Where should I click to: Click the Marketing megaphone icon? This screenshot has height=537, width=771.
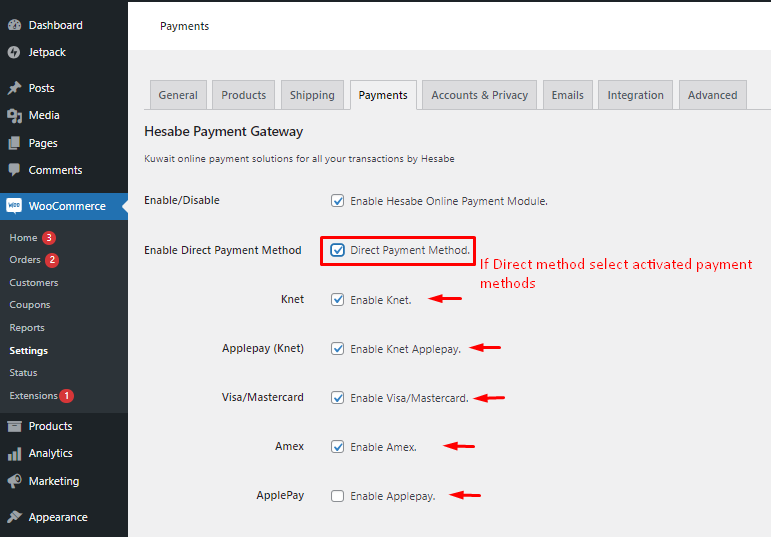(14, 481)
